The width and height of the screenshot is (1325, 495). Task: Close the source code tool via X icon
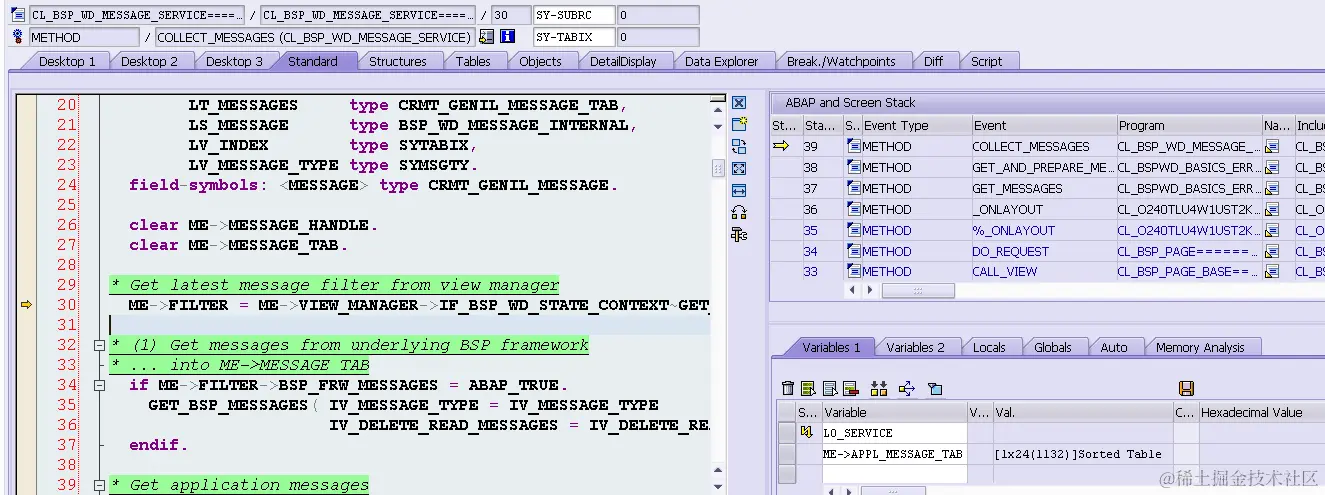[739, 103]
